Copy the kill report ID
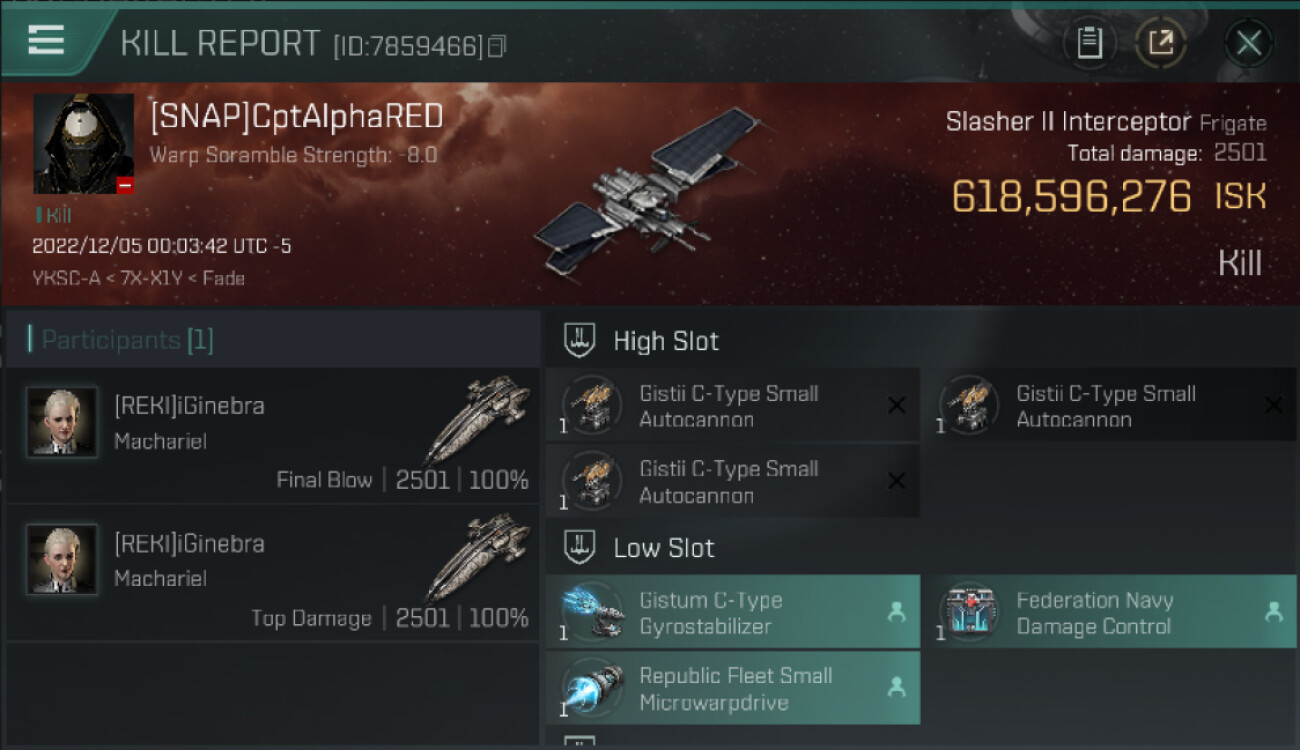1300x750 pixels. coord(497,46)
